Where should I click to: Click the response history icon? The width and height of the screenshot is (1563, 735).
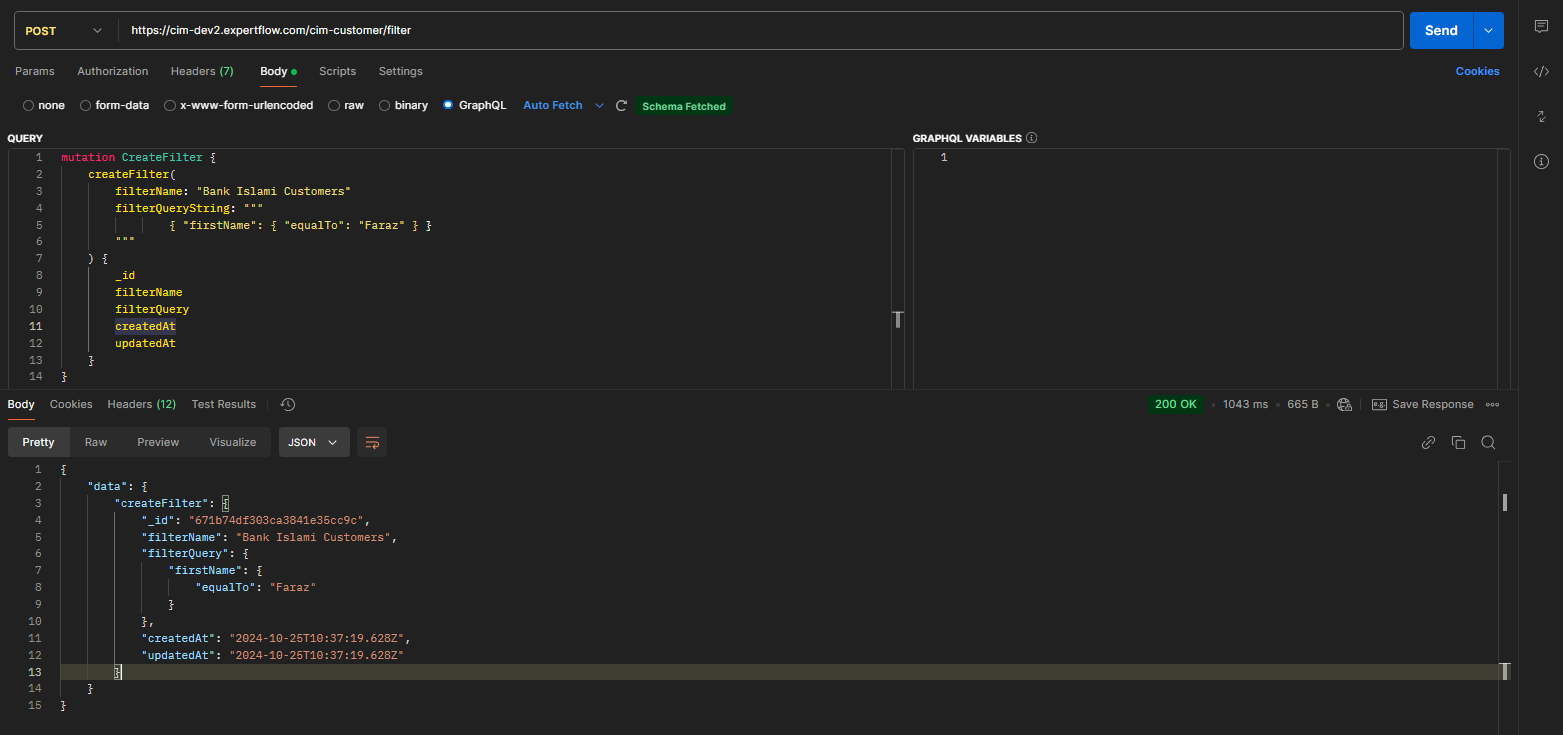pos(288,405)
